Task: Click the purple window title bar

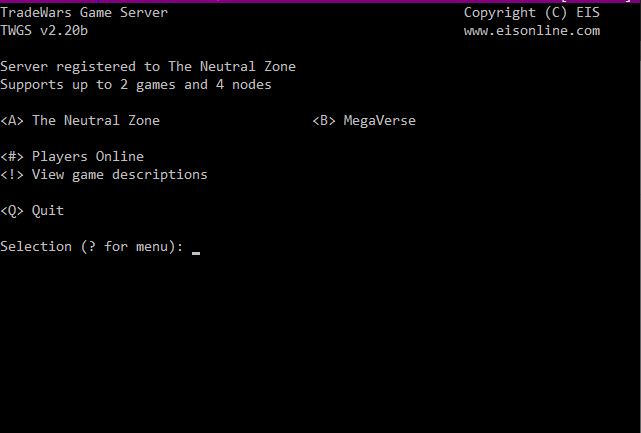Action: pyautogui.click(x=320, y=1)
